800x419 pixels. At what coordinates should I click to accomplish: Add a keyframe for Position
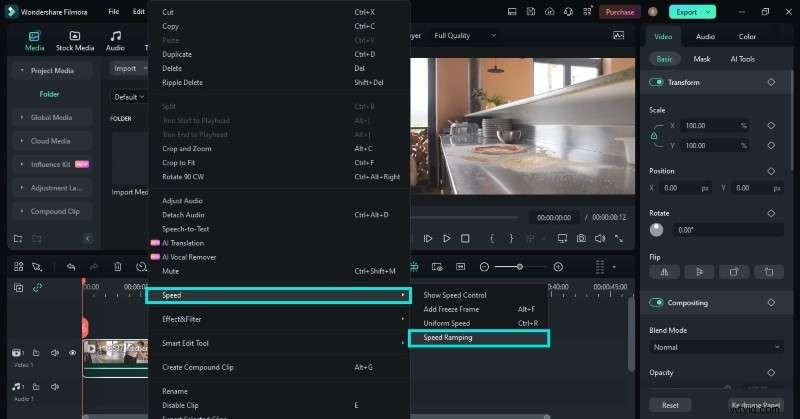pyautogui.click(x=771, y=171)
